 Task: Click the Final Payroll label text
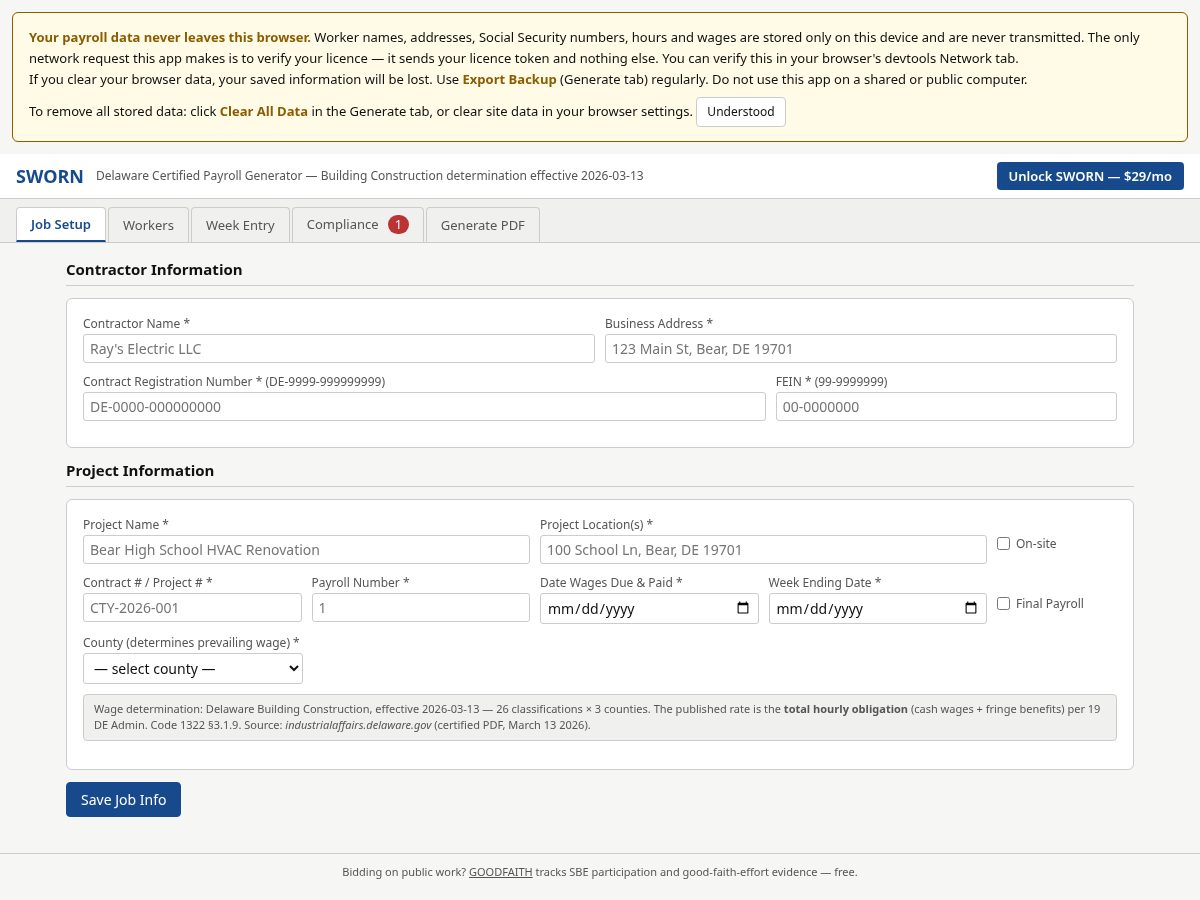(x=1050, y=604)
